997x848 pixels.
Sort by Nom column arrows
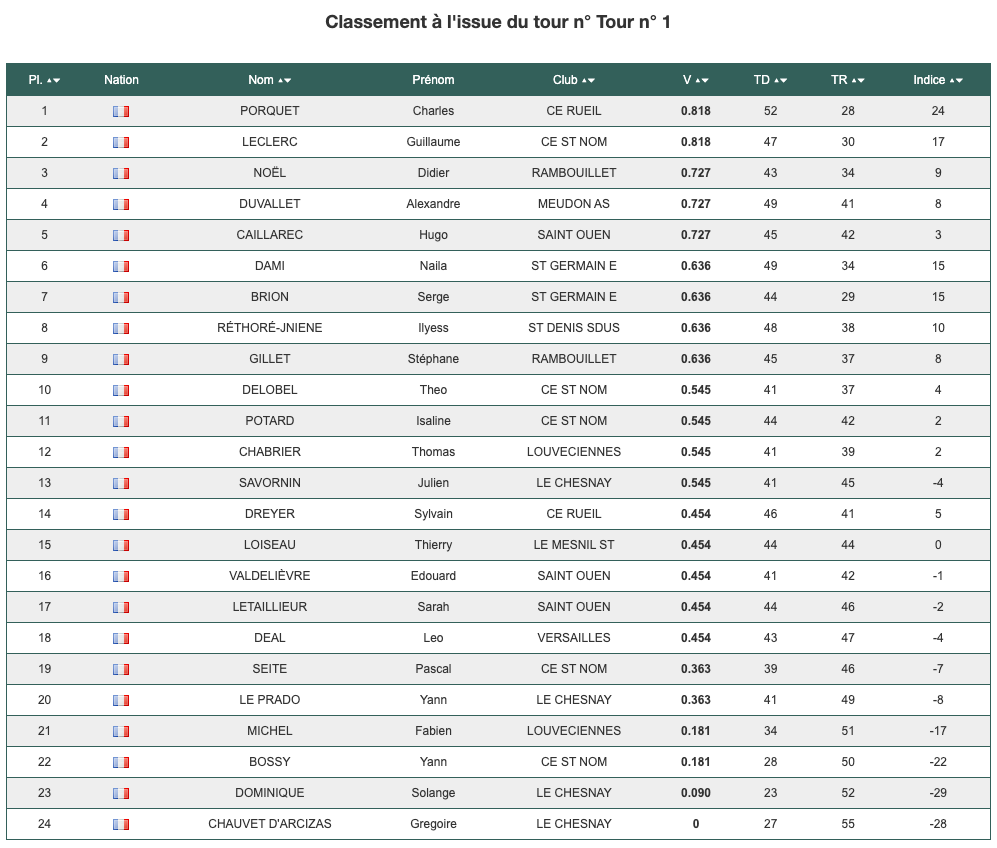pyautogui.click(x=284, y=81)
